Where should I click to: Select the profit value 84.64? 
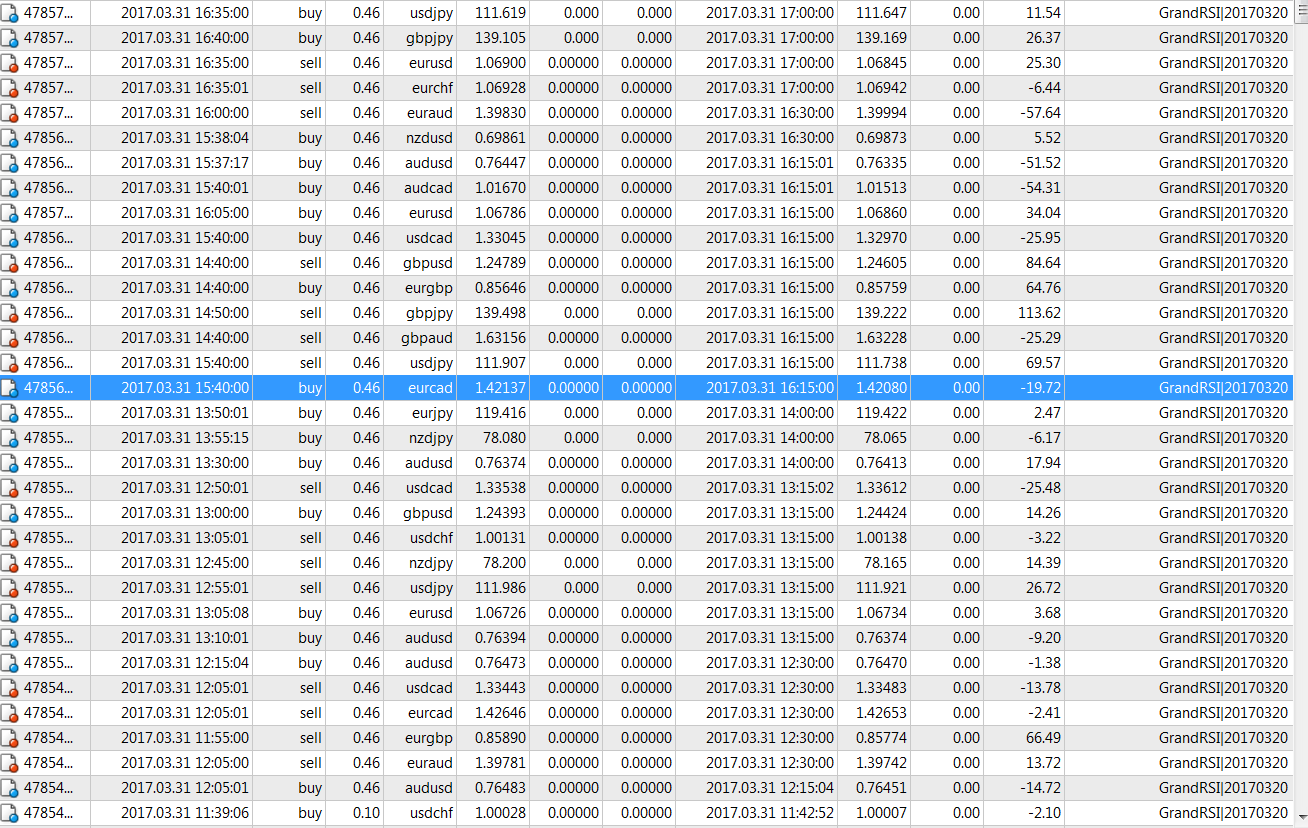point(1044,263)
